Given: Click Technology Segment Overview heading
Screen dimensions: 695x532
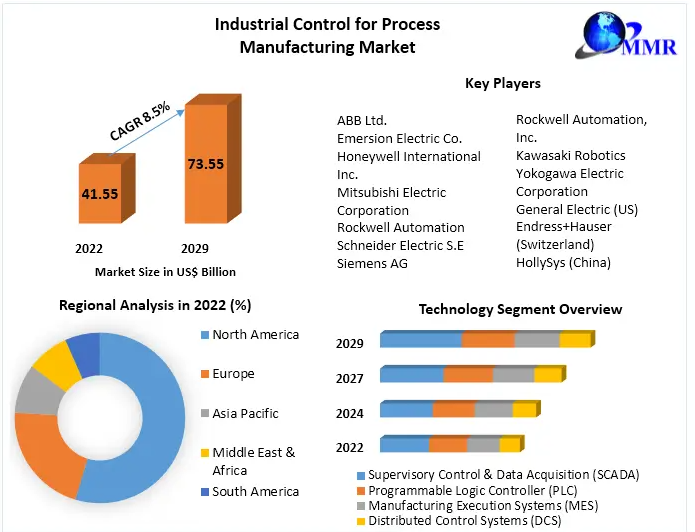Looking at the screenshot, I should 521,309.
